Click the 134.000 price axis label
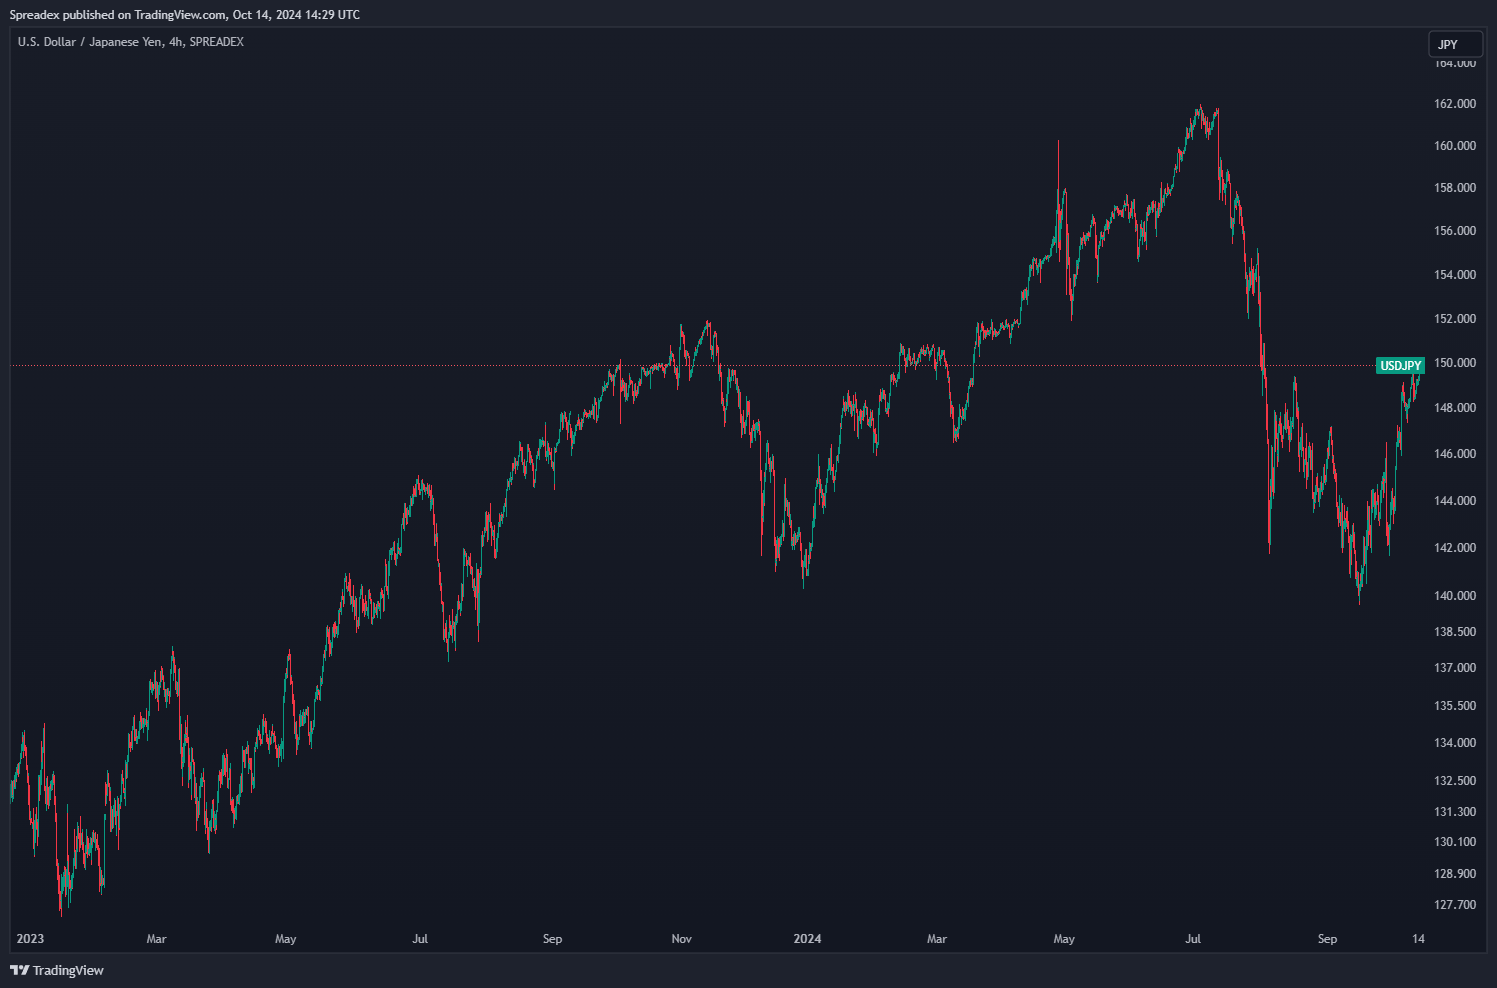Viewport: 1497px width, 988px height. point(1455,743)
